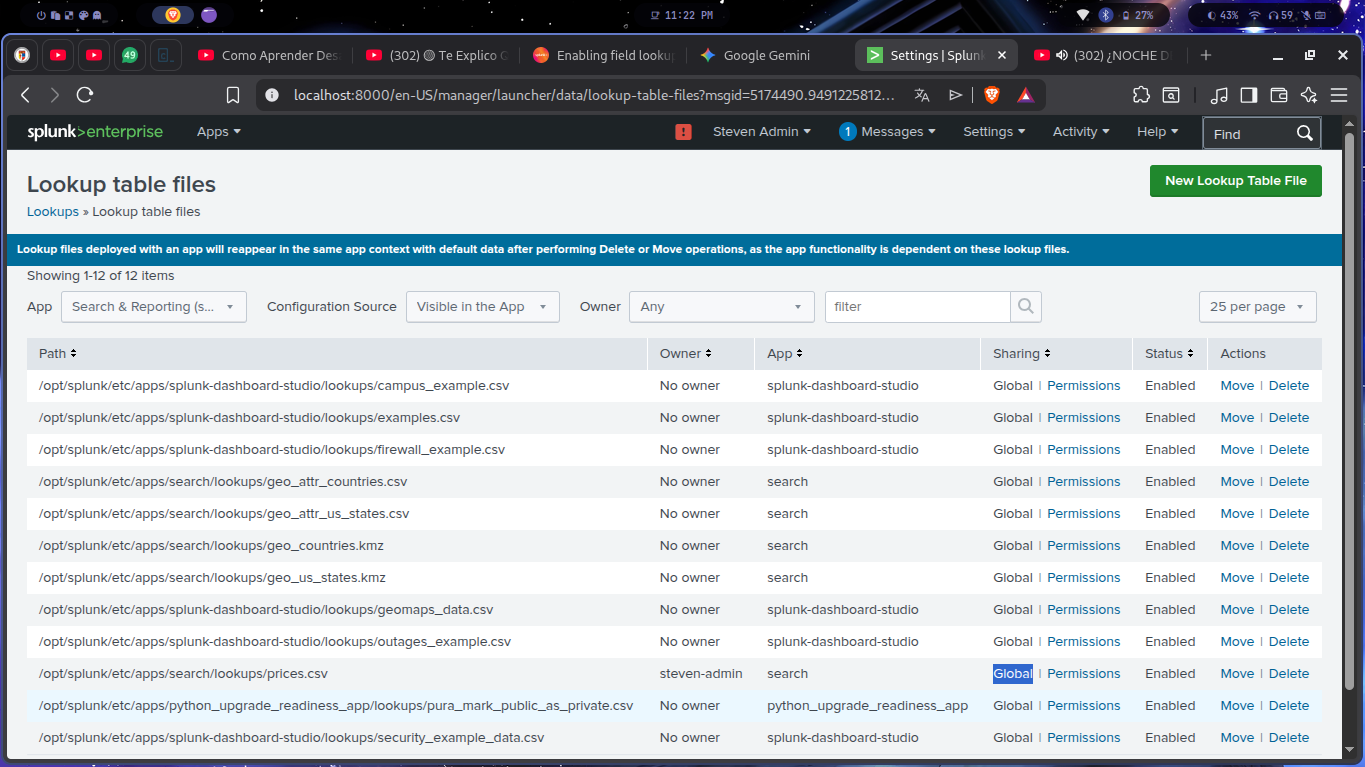The image size is (1365, 767).
Task: Sort the table by the Sharing column
Action: click(1020, 353)
